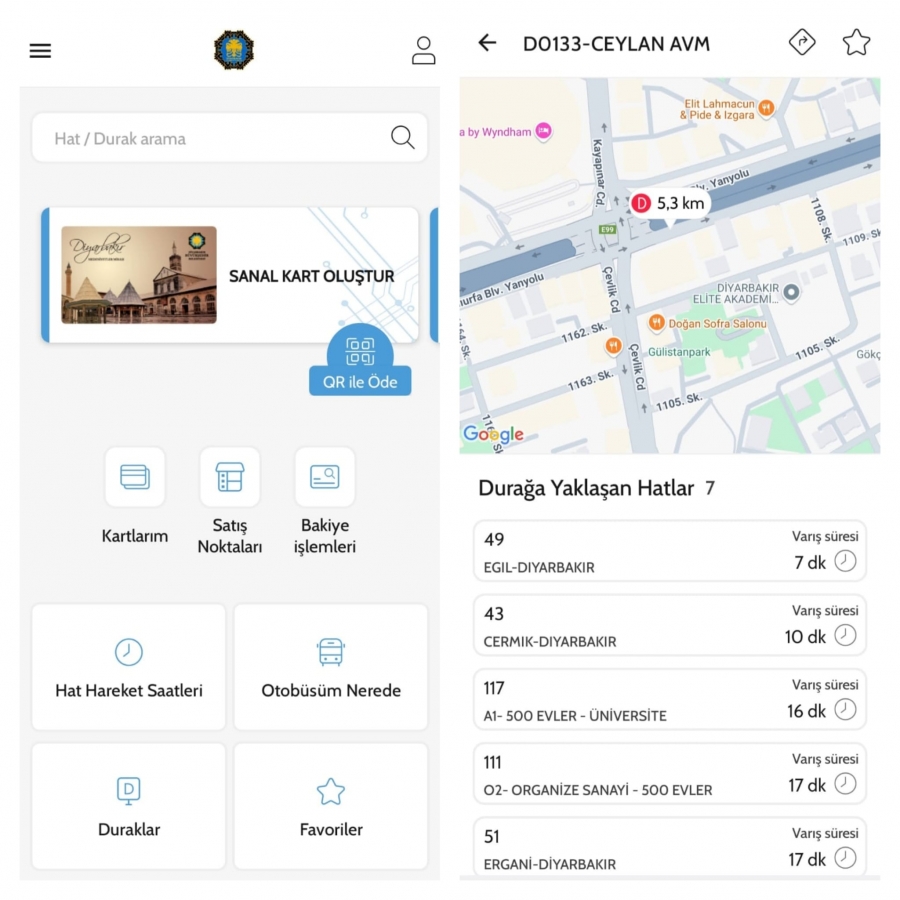Toggle favorite star for this stop
The width and height of the screenshot is (900, 900).
click(856, 42)
